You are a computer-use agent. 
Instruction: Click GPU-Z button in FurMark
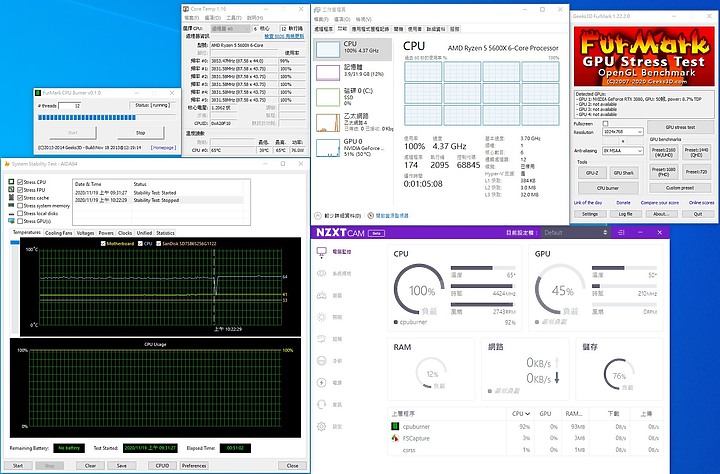coord(592,173)
